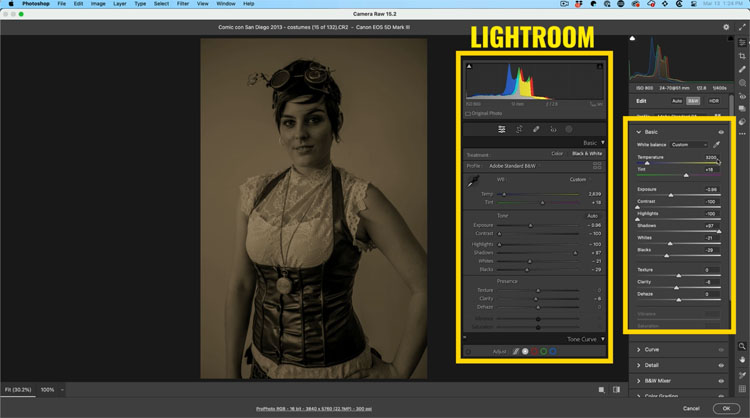750x418 pixels.
Task: Click the before/after split view icon
Action: [617, 390]
